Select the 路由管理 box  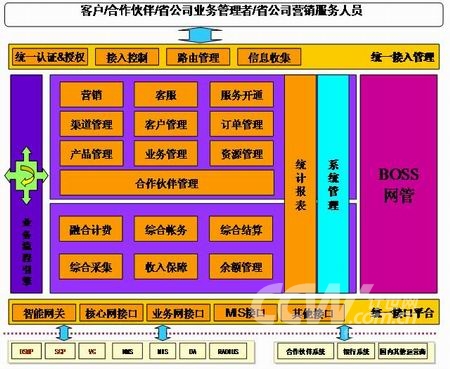[x=198, y=57]
